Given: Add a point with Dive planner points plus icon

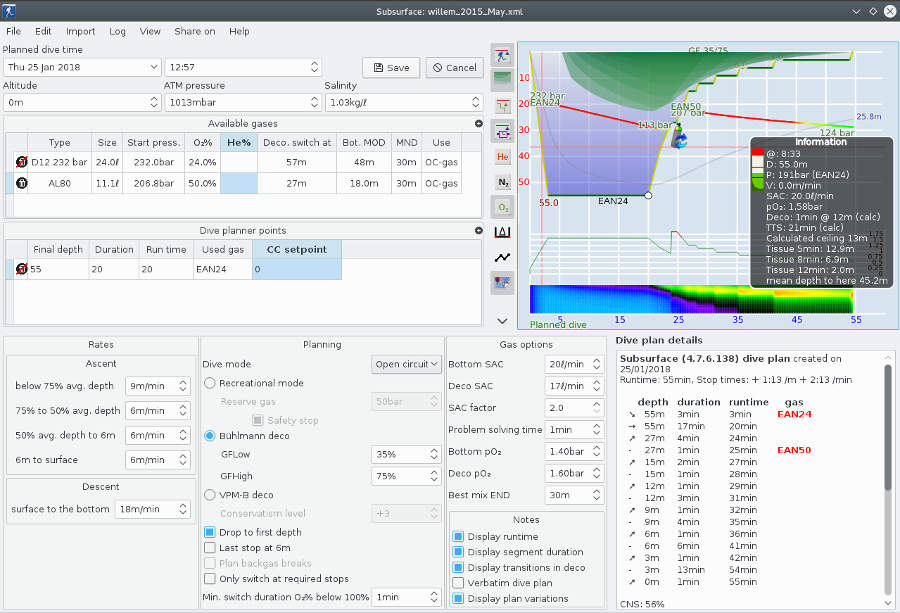Looking at the screenshot, I should (479, 230).
